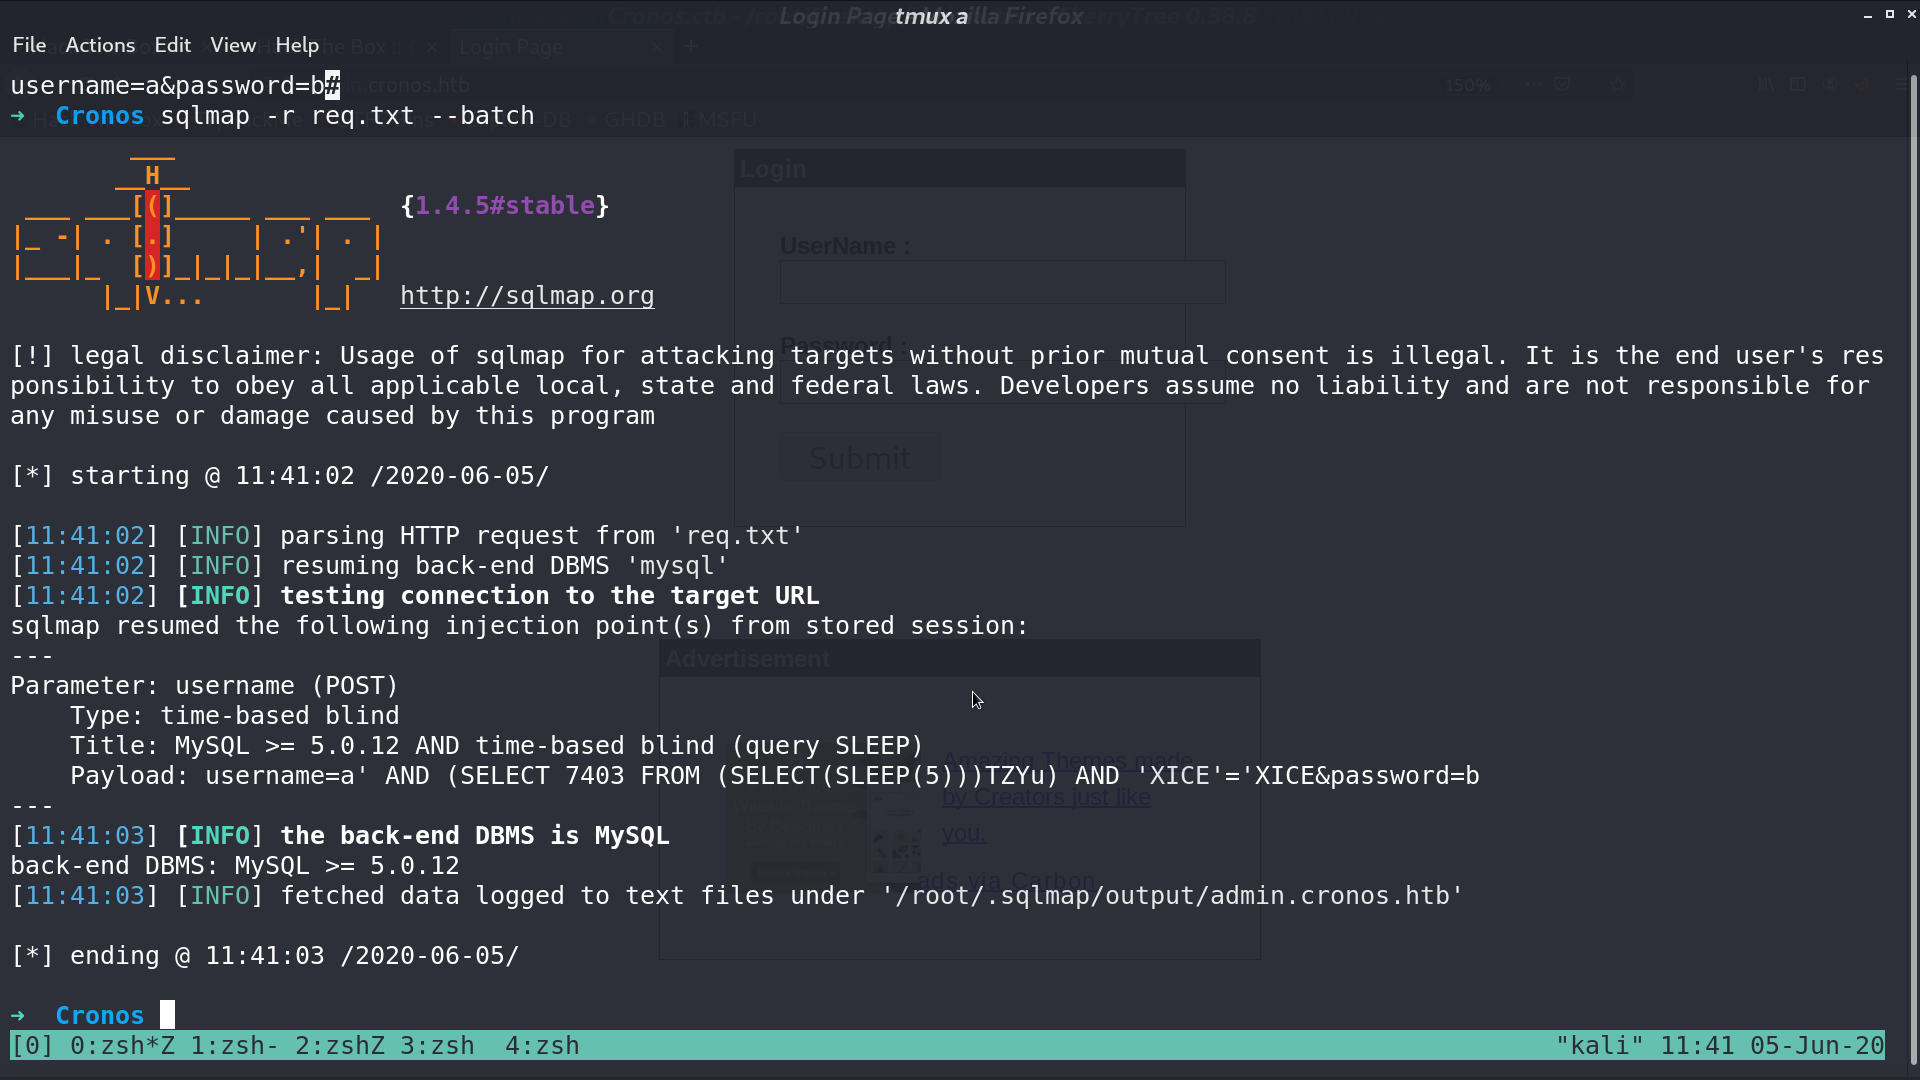This screenshot has height=1080, width=1920.
Task: Click the final Cronos prompt cursor
Action: [167, 1015]
